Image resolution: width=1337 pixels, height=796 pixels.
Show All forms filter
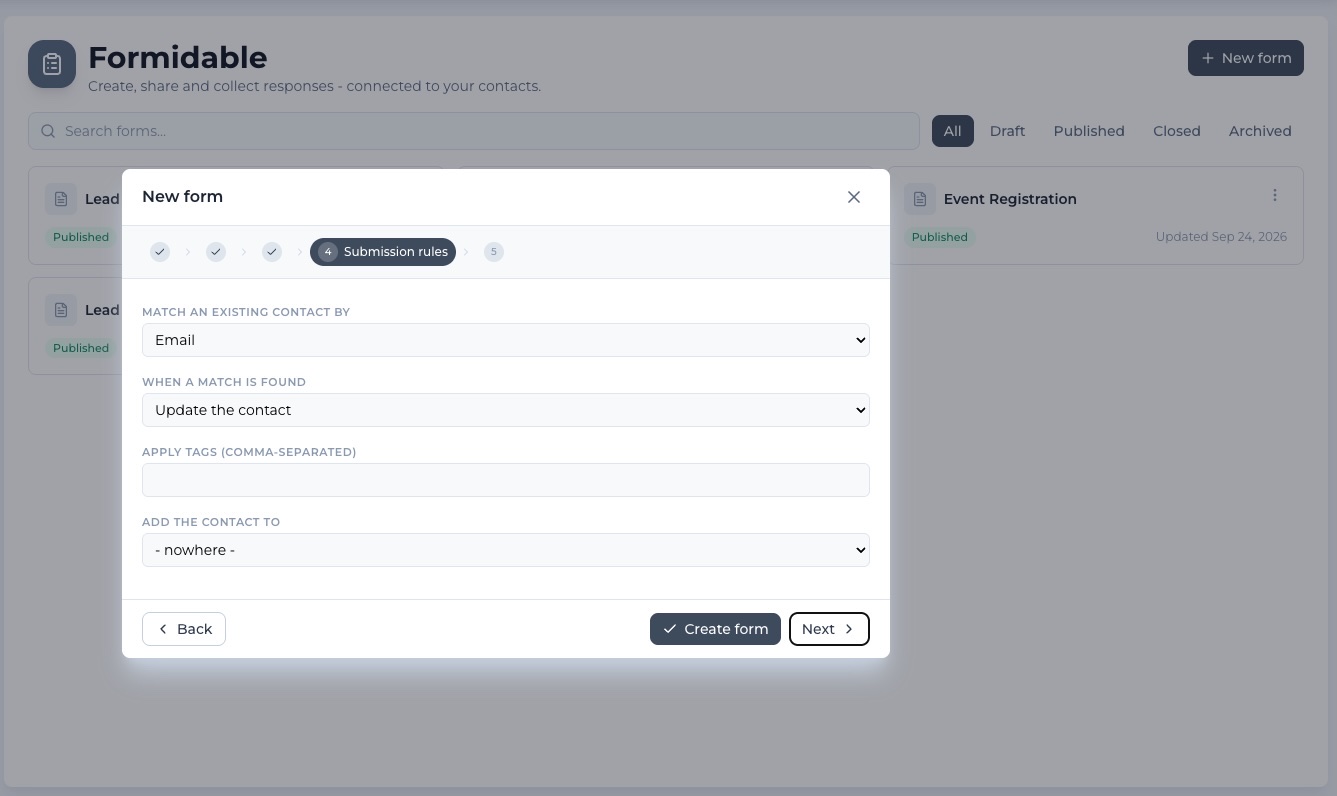(x=953, y=131)
